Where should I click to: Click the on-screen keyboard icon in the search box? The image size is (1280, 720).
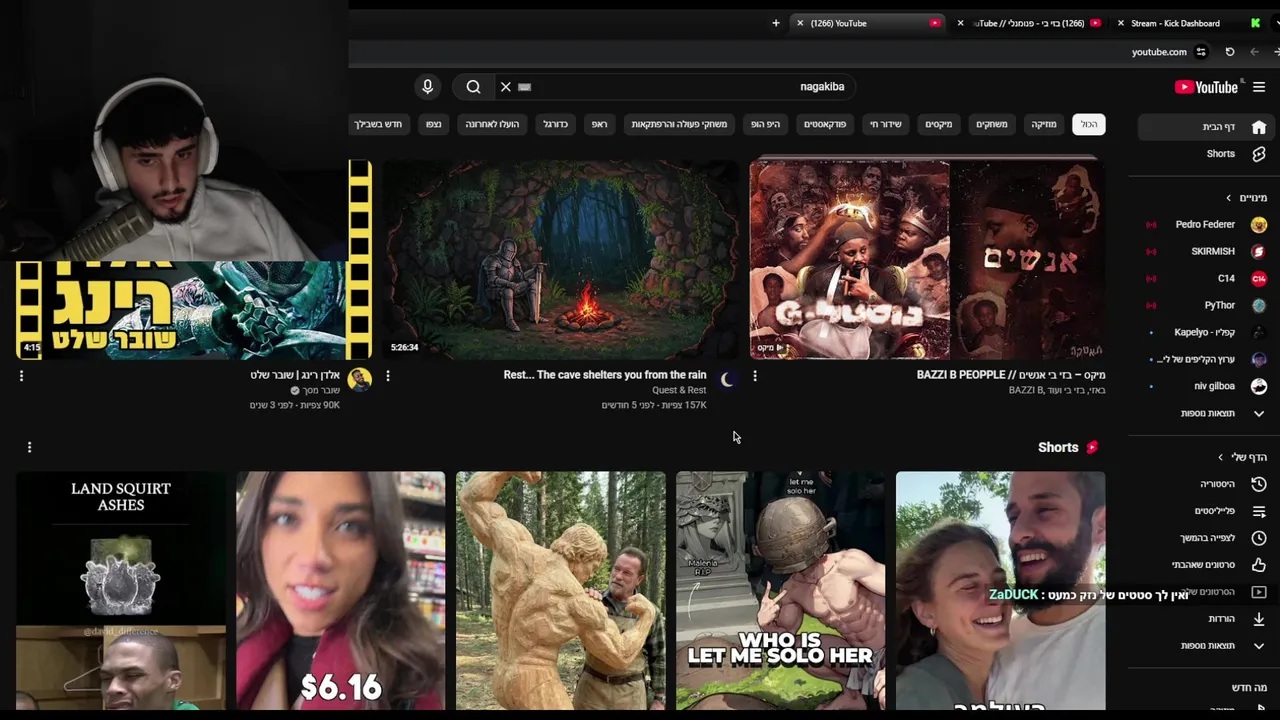pyautogui.click(x=525, y=87)
